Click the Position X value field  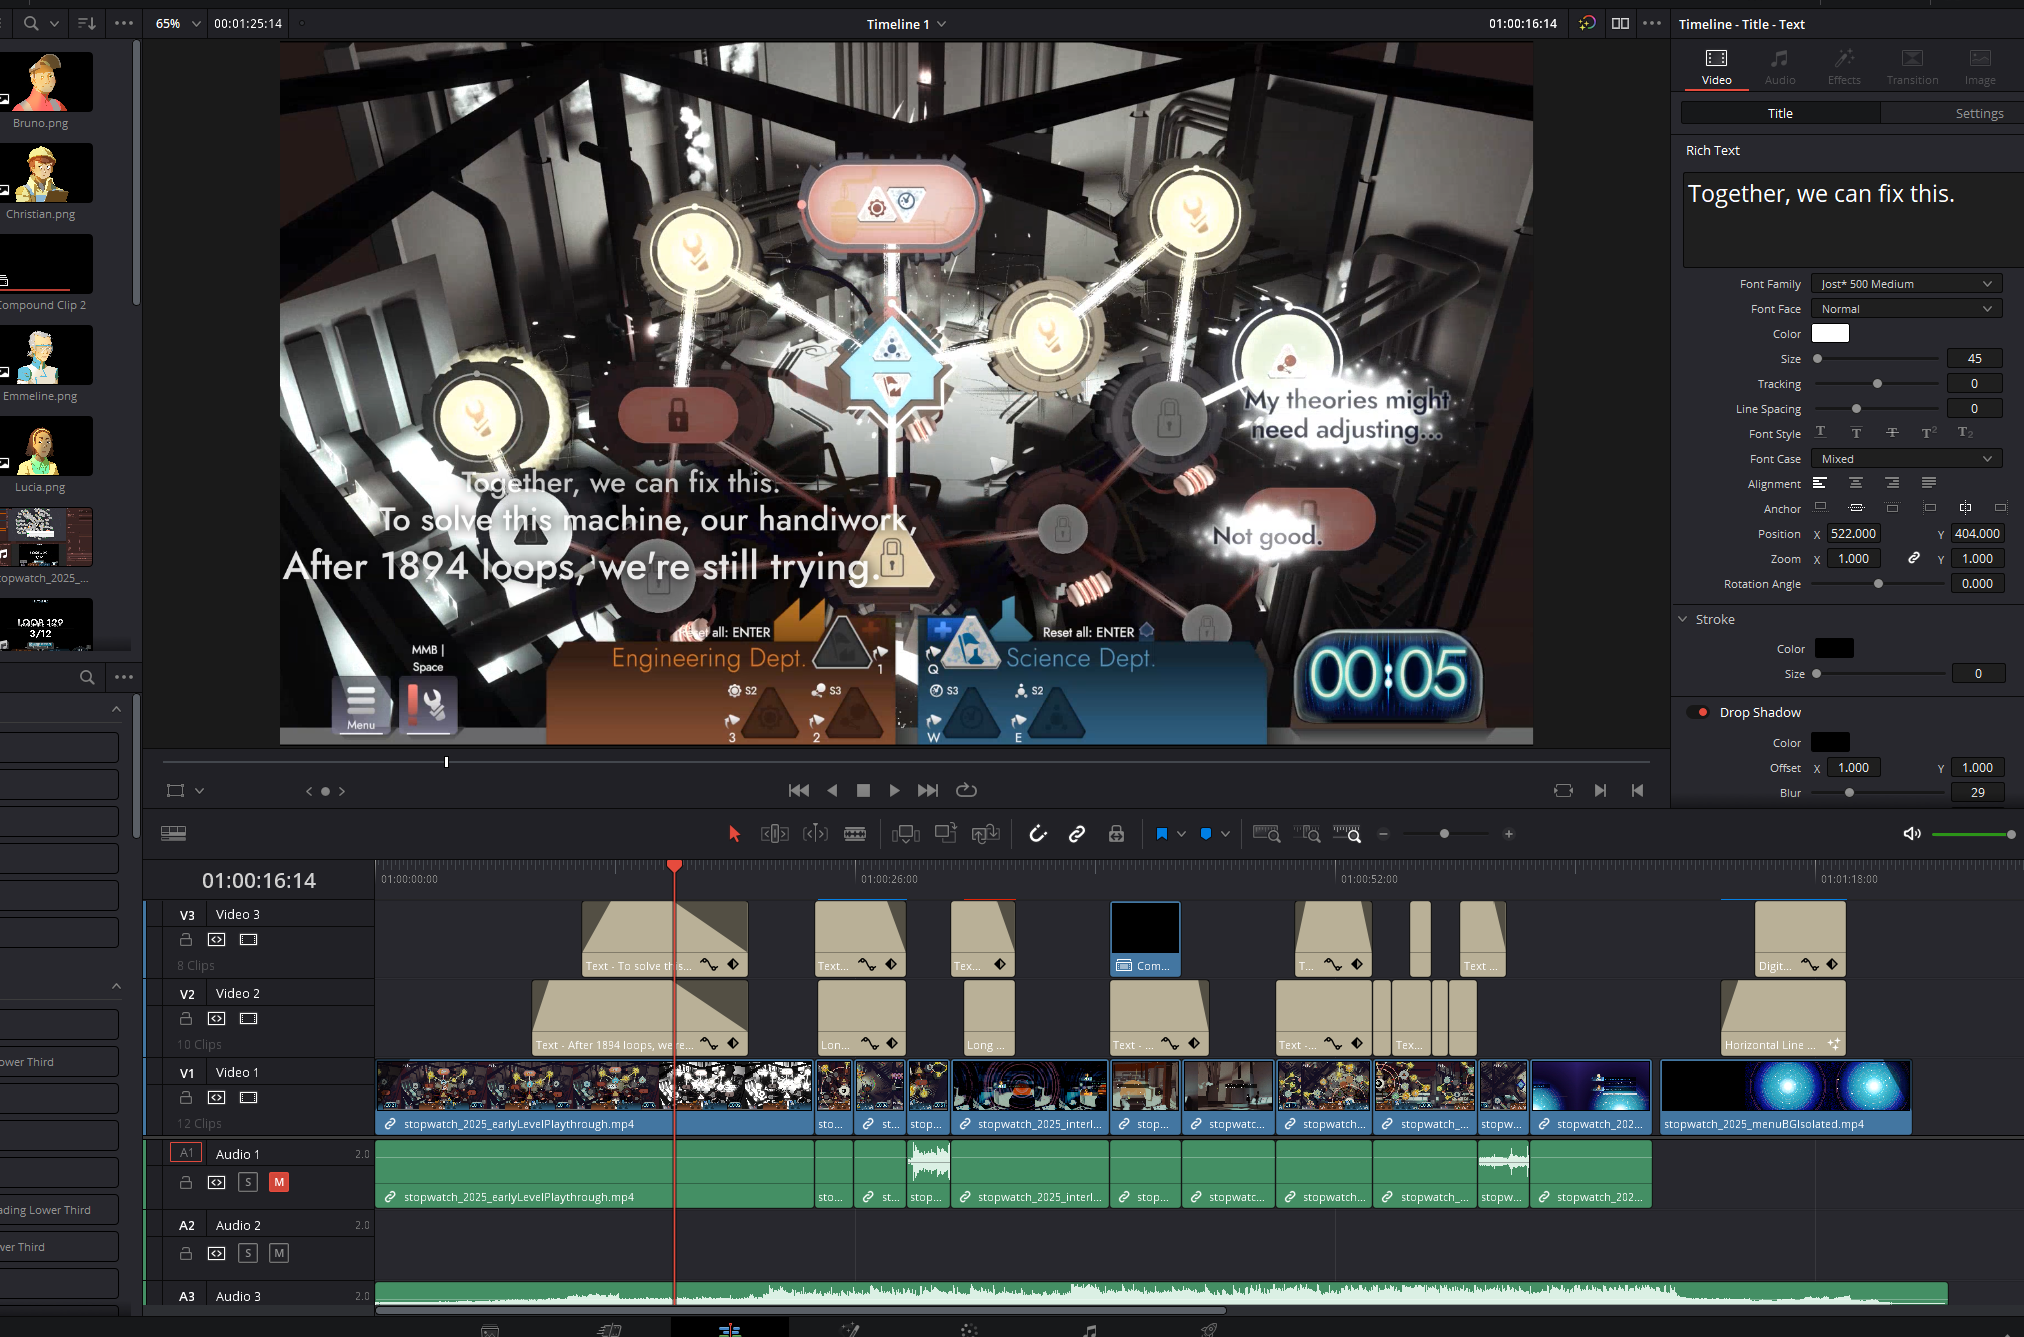coord(1853,534)
